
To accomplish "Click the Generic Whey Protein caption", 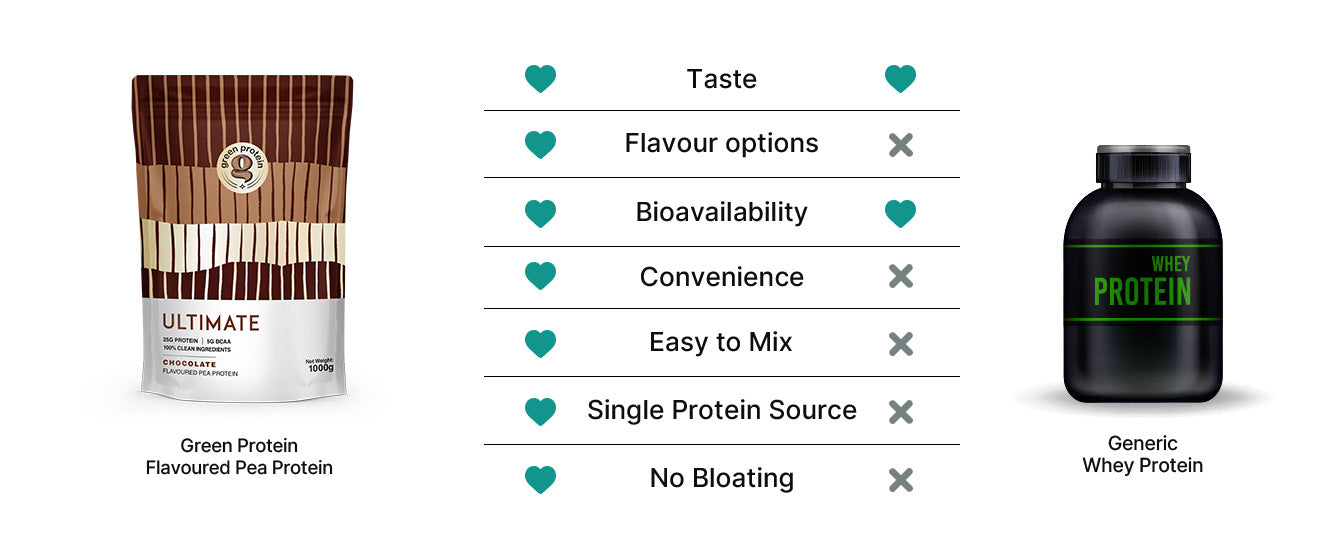I will (x=1142, y=454).
